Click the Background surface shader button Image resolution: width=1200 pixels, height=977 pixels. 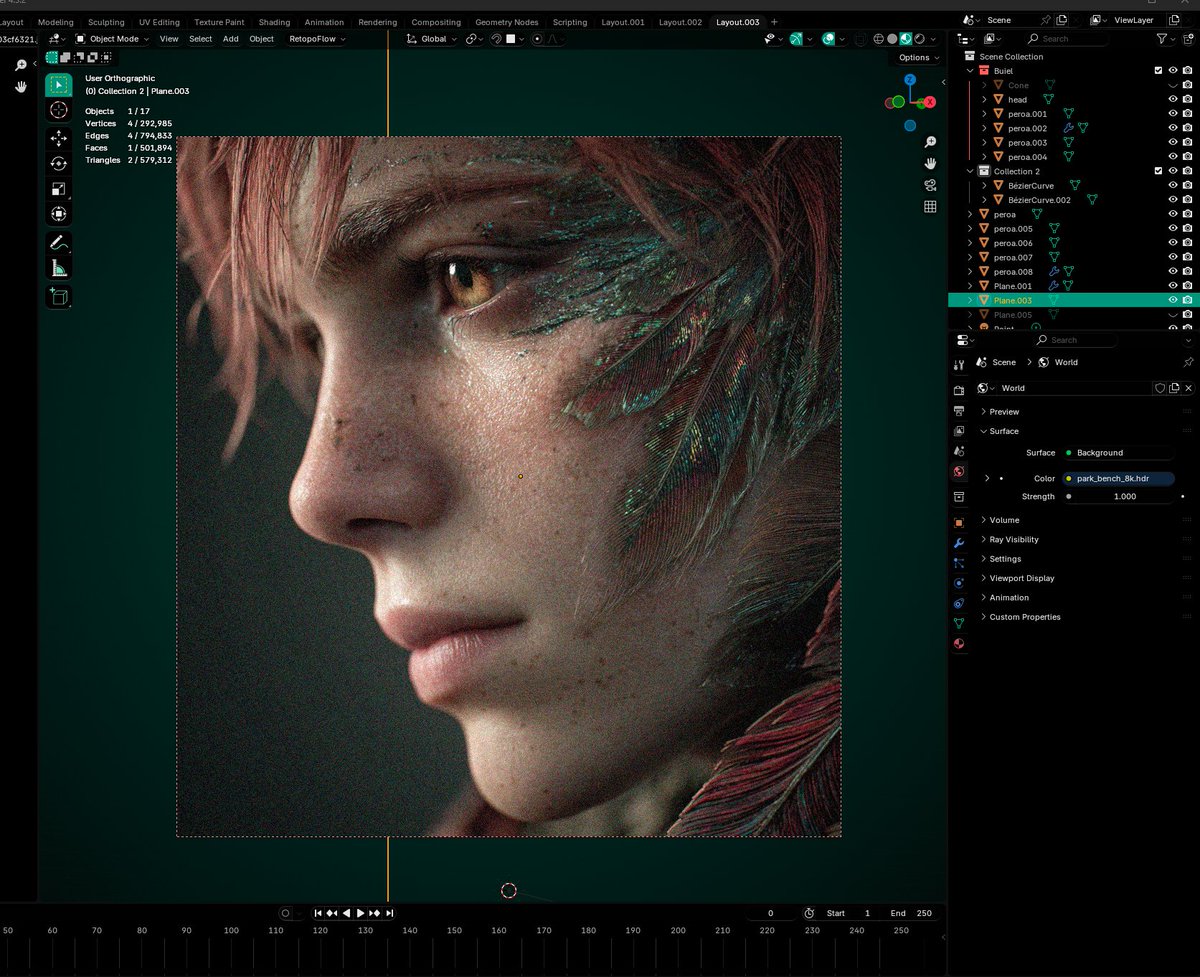[1118, 453]
